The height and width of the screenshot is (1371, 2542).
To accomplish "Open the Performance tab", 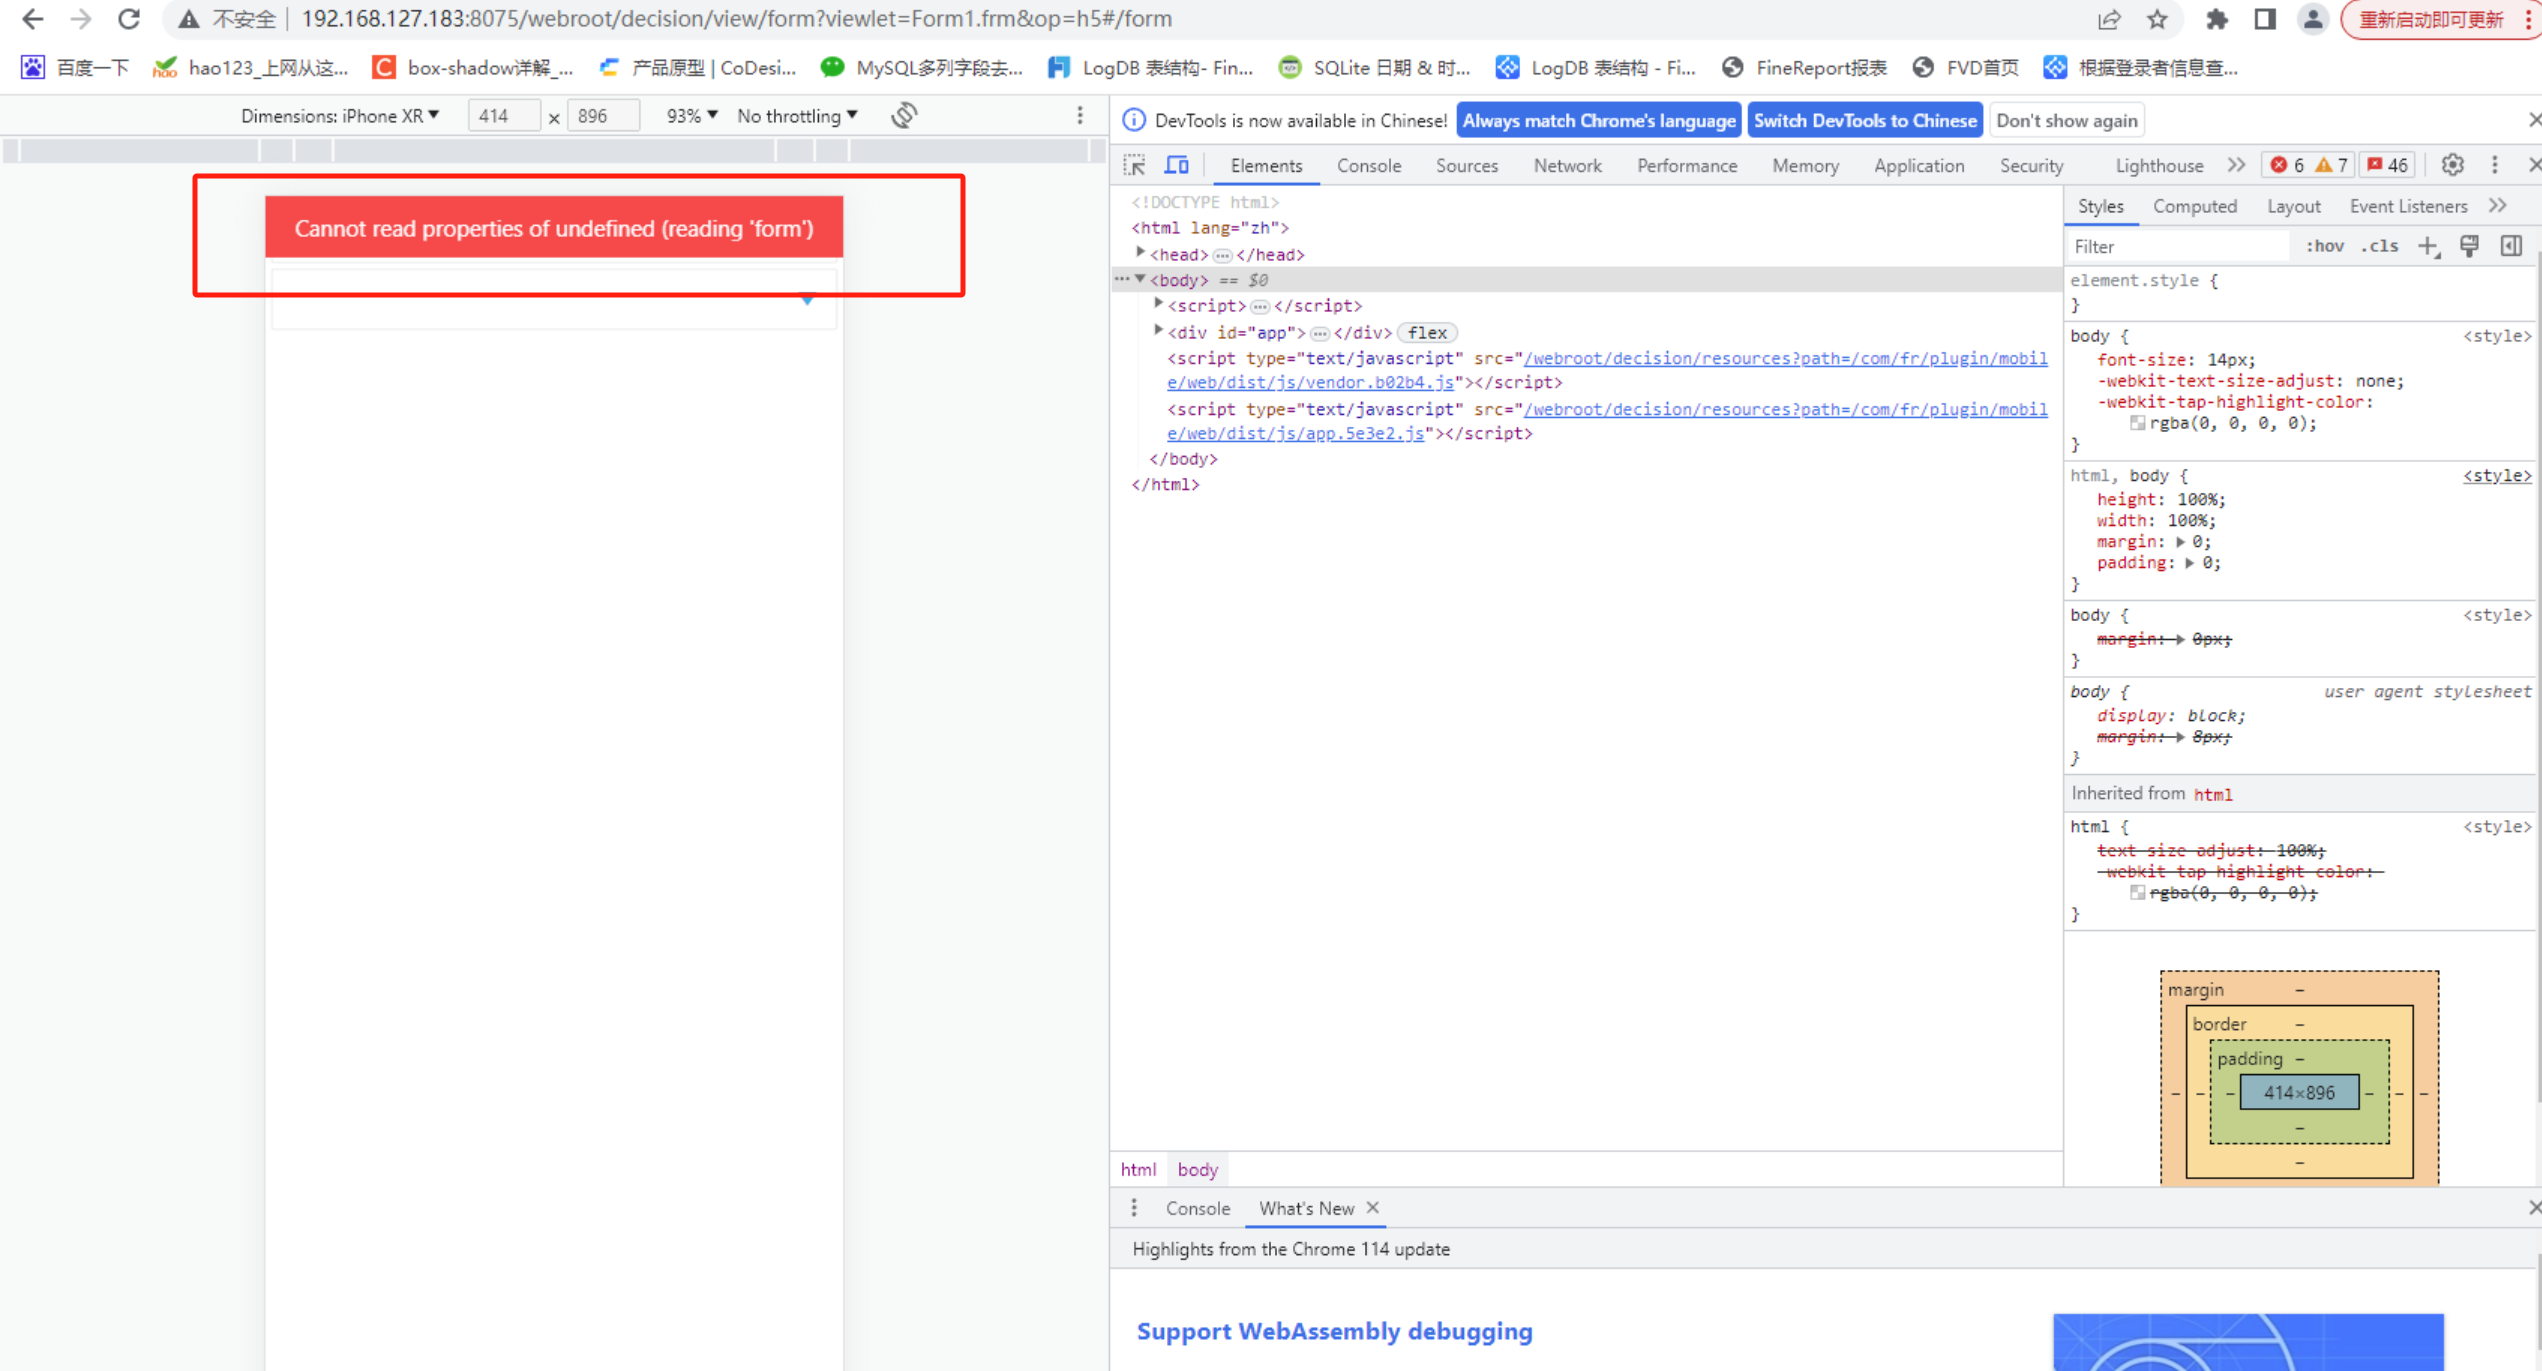I will (1687, 166).
